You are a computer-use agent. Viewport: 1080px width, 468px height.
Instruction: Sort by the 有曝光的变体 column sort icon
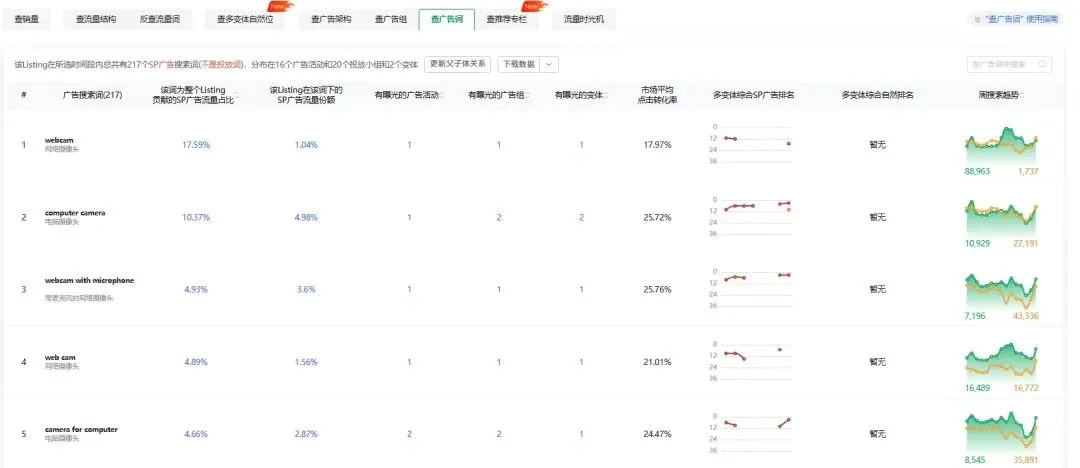[x=605, y=95]
